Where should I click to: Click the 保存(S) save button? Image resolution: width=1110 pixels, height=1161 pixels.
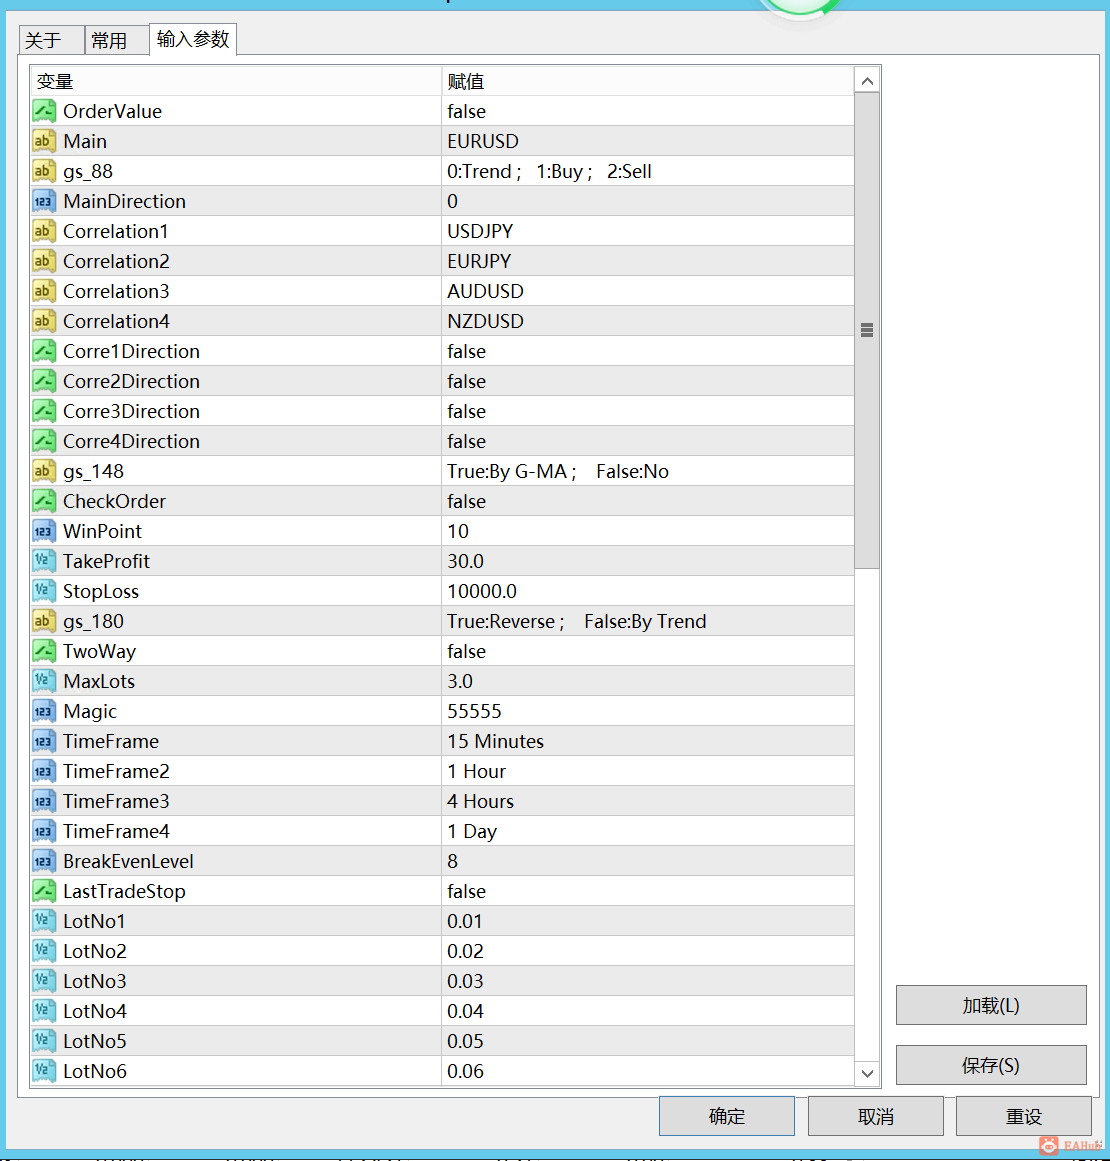[991, 1065]
